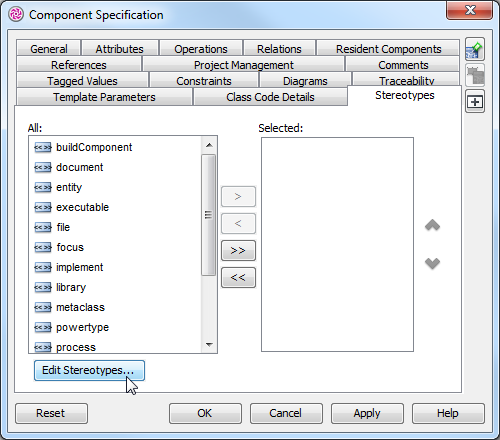Click the Apply button

pyautogui.click(x=367, y=413)
